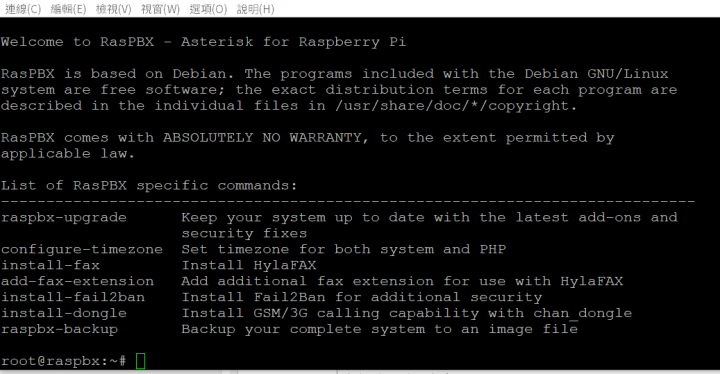
Task: Click the add-fax-extension command name
Action: 77,281
